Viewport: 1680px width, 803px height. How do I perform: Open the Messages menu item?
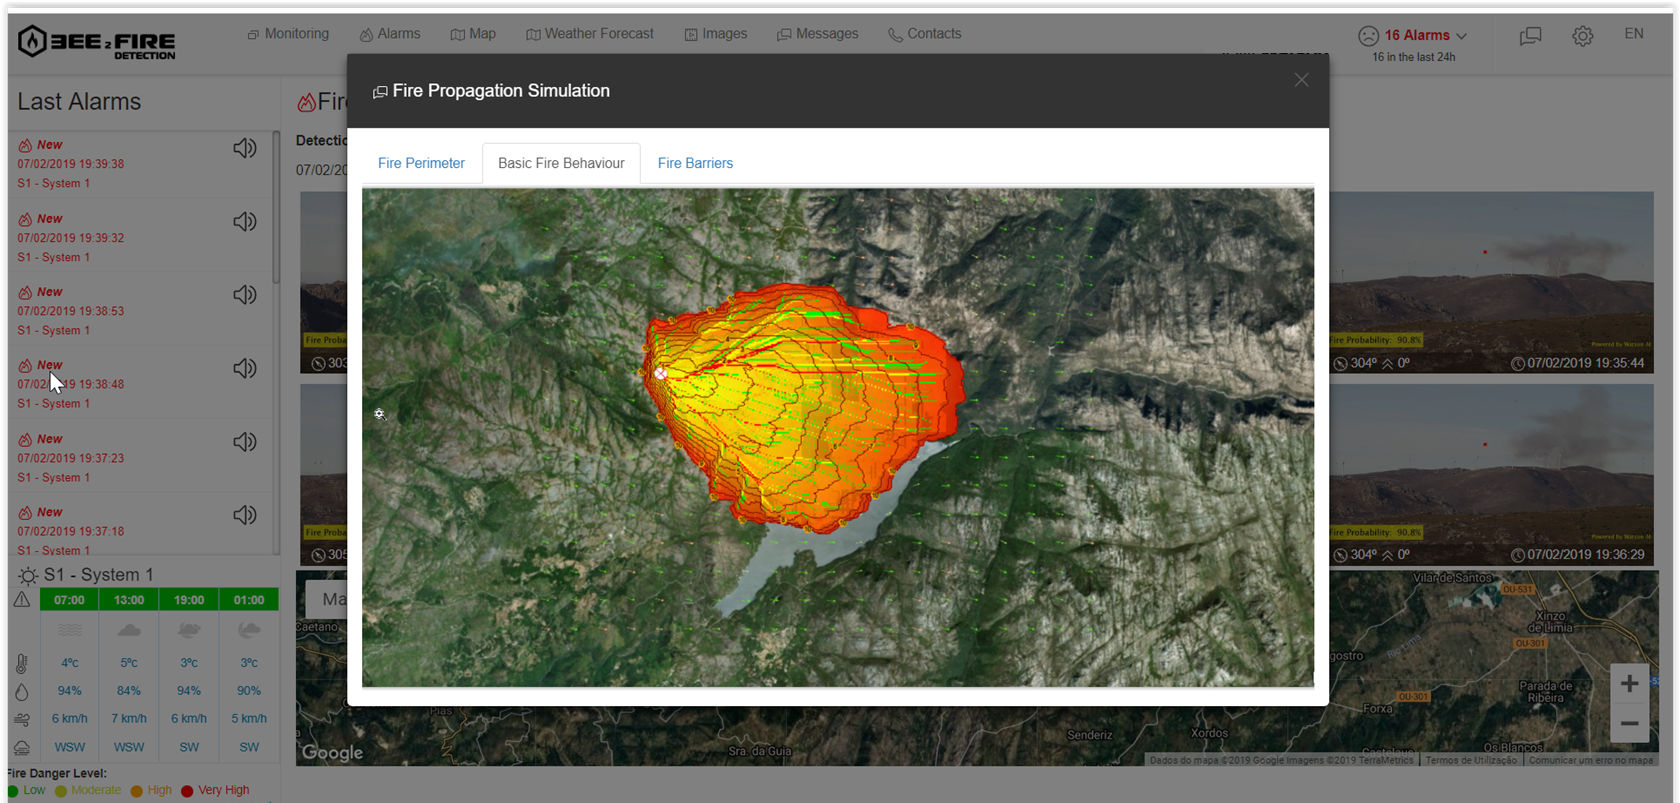(x=818, y=34)
